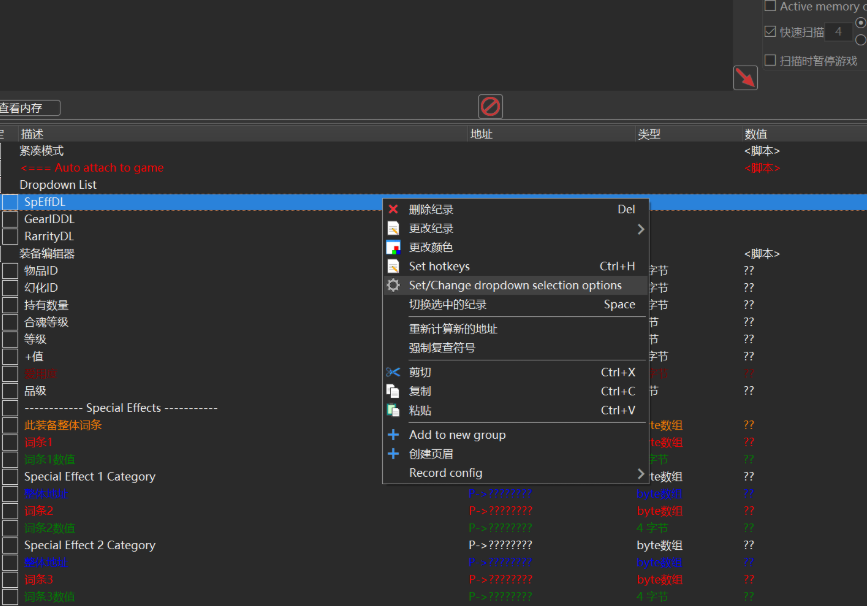This screenshot has height=606, width=867.
Task: Click the copy icon in context menu
Action: 393,392
